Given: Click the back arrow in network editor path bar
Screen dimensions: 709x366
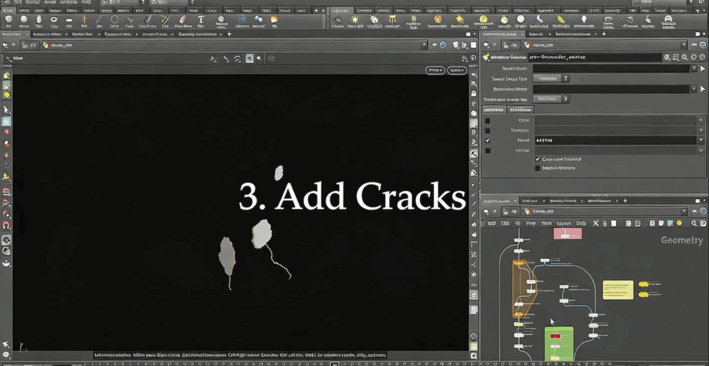Looking at the screenshot, I should [487, 211].
